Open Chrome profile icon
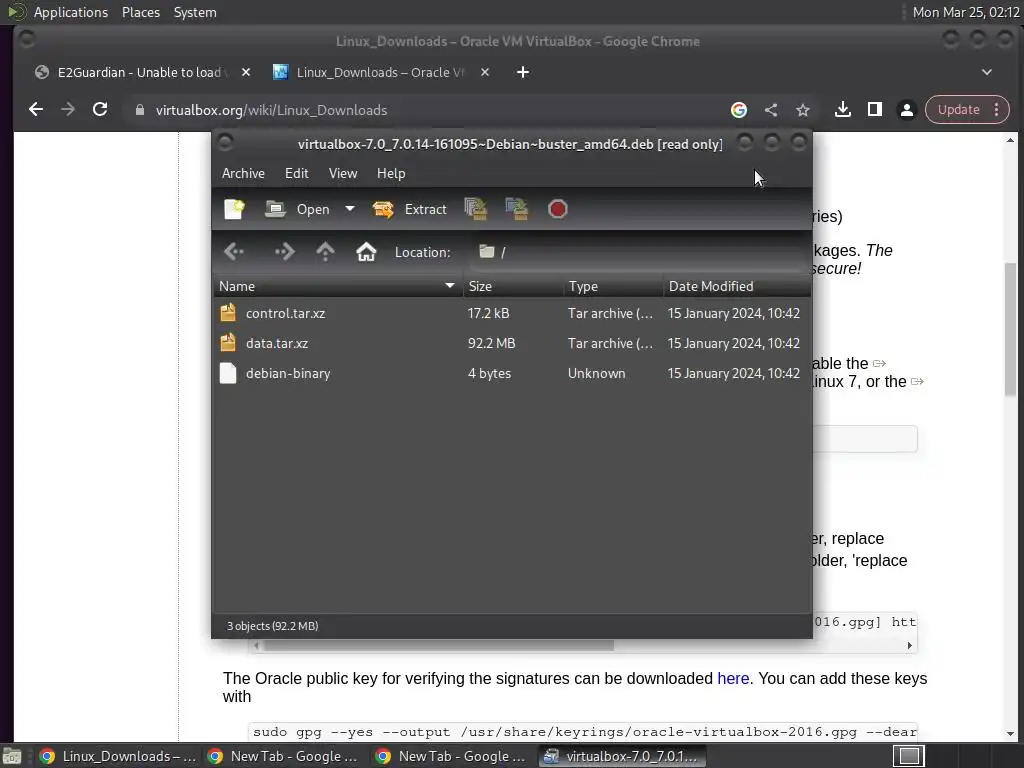1024x768 pixels. (906, 110)
